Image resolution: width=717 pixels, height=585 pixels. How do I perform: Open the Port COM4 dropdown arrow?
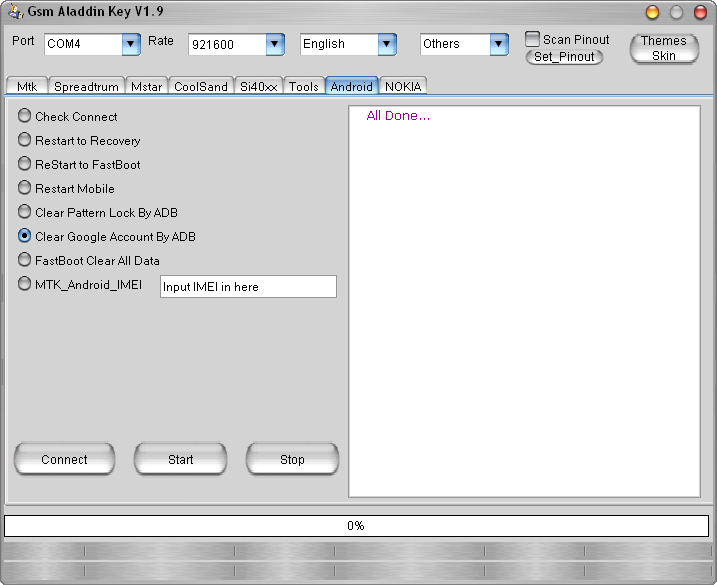pyautogui.click(x=131, y=44)
